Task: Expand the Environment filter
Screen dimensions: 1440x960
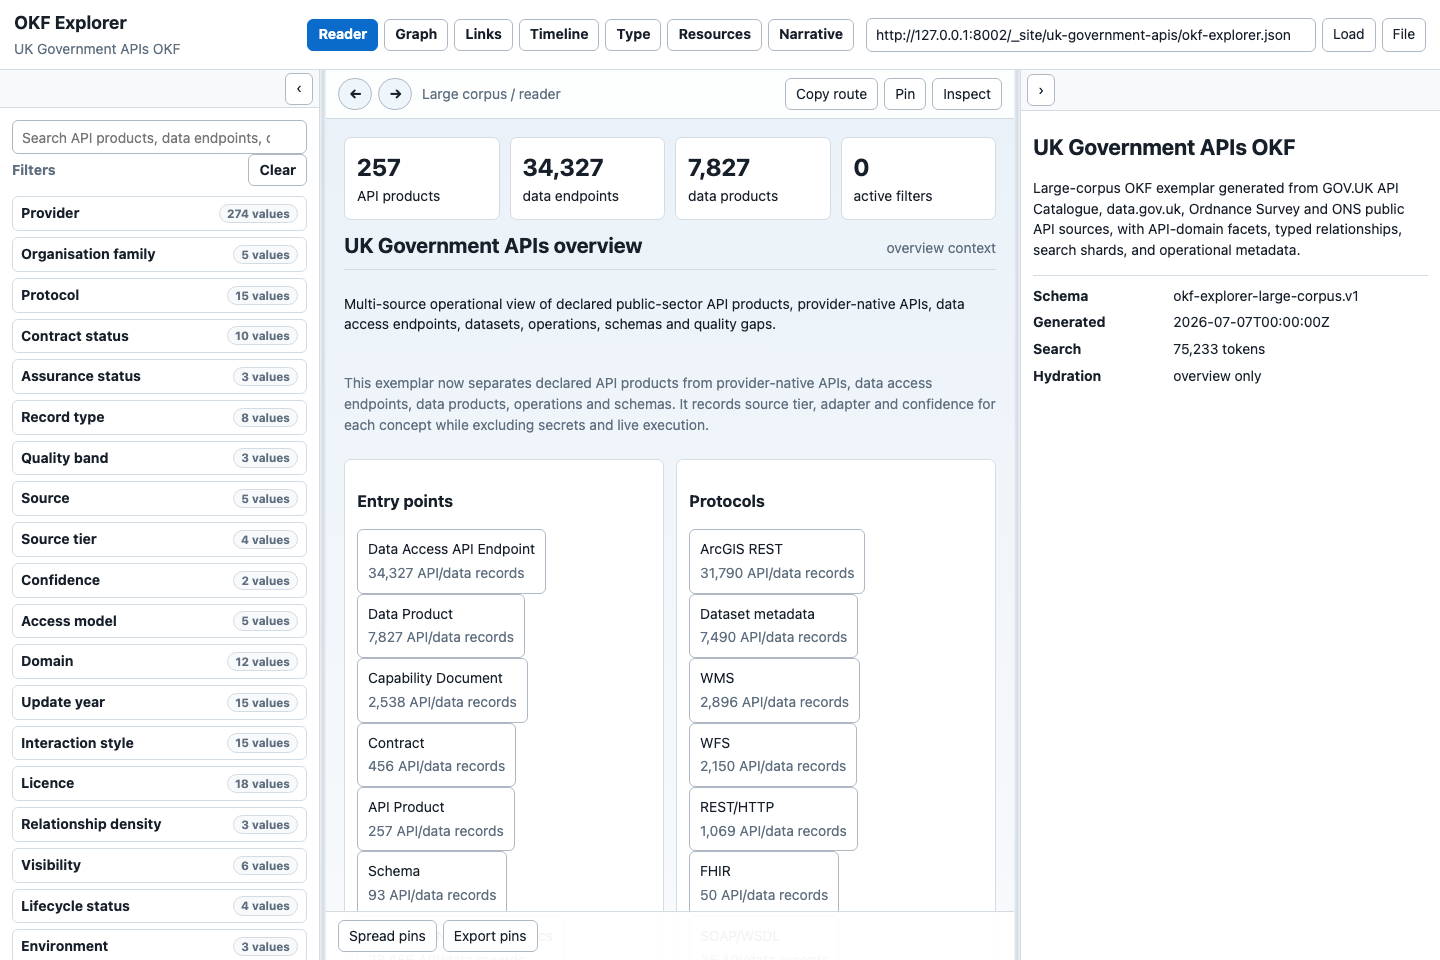Action: (x=159, y=945)
